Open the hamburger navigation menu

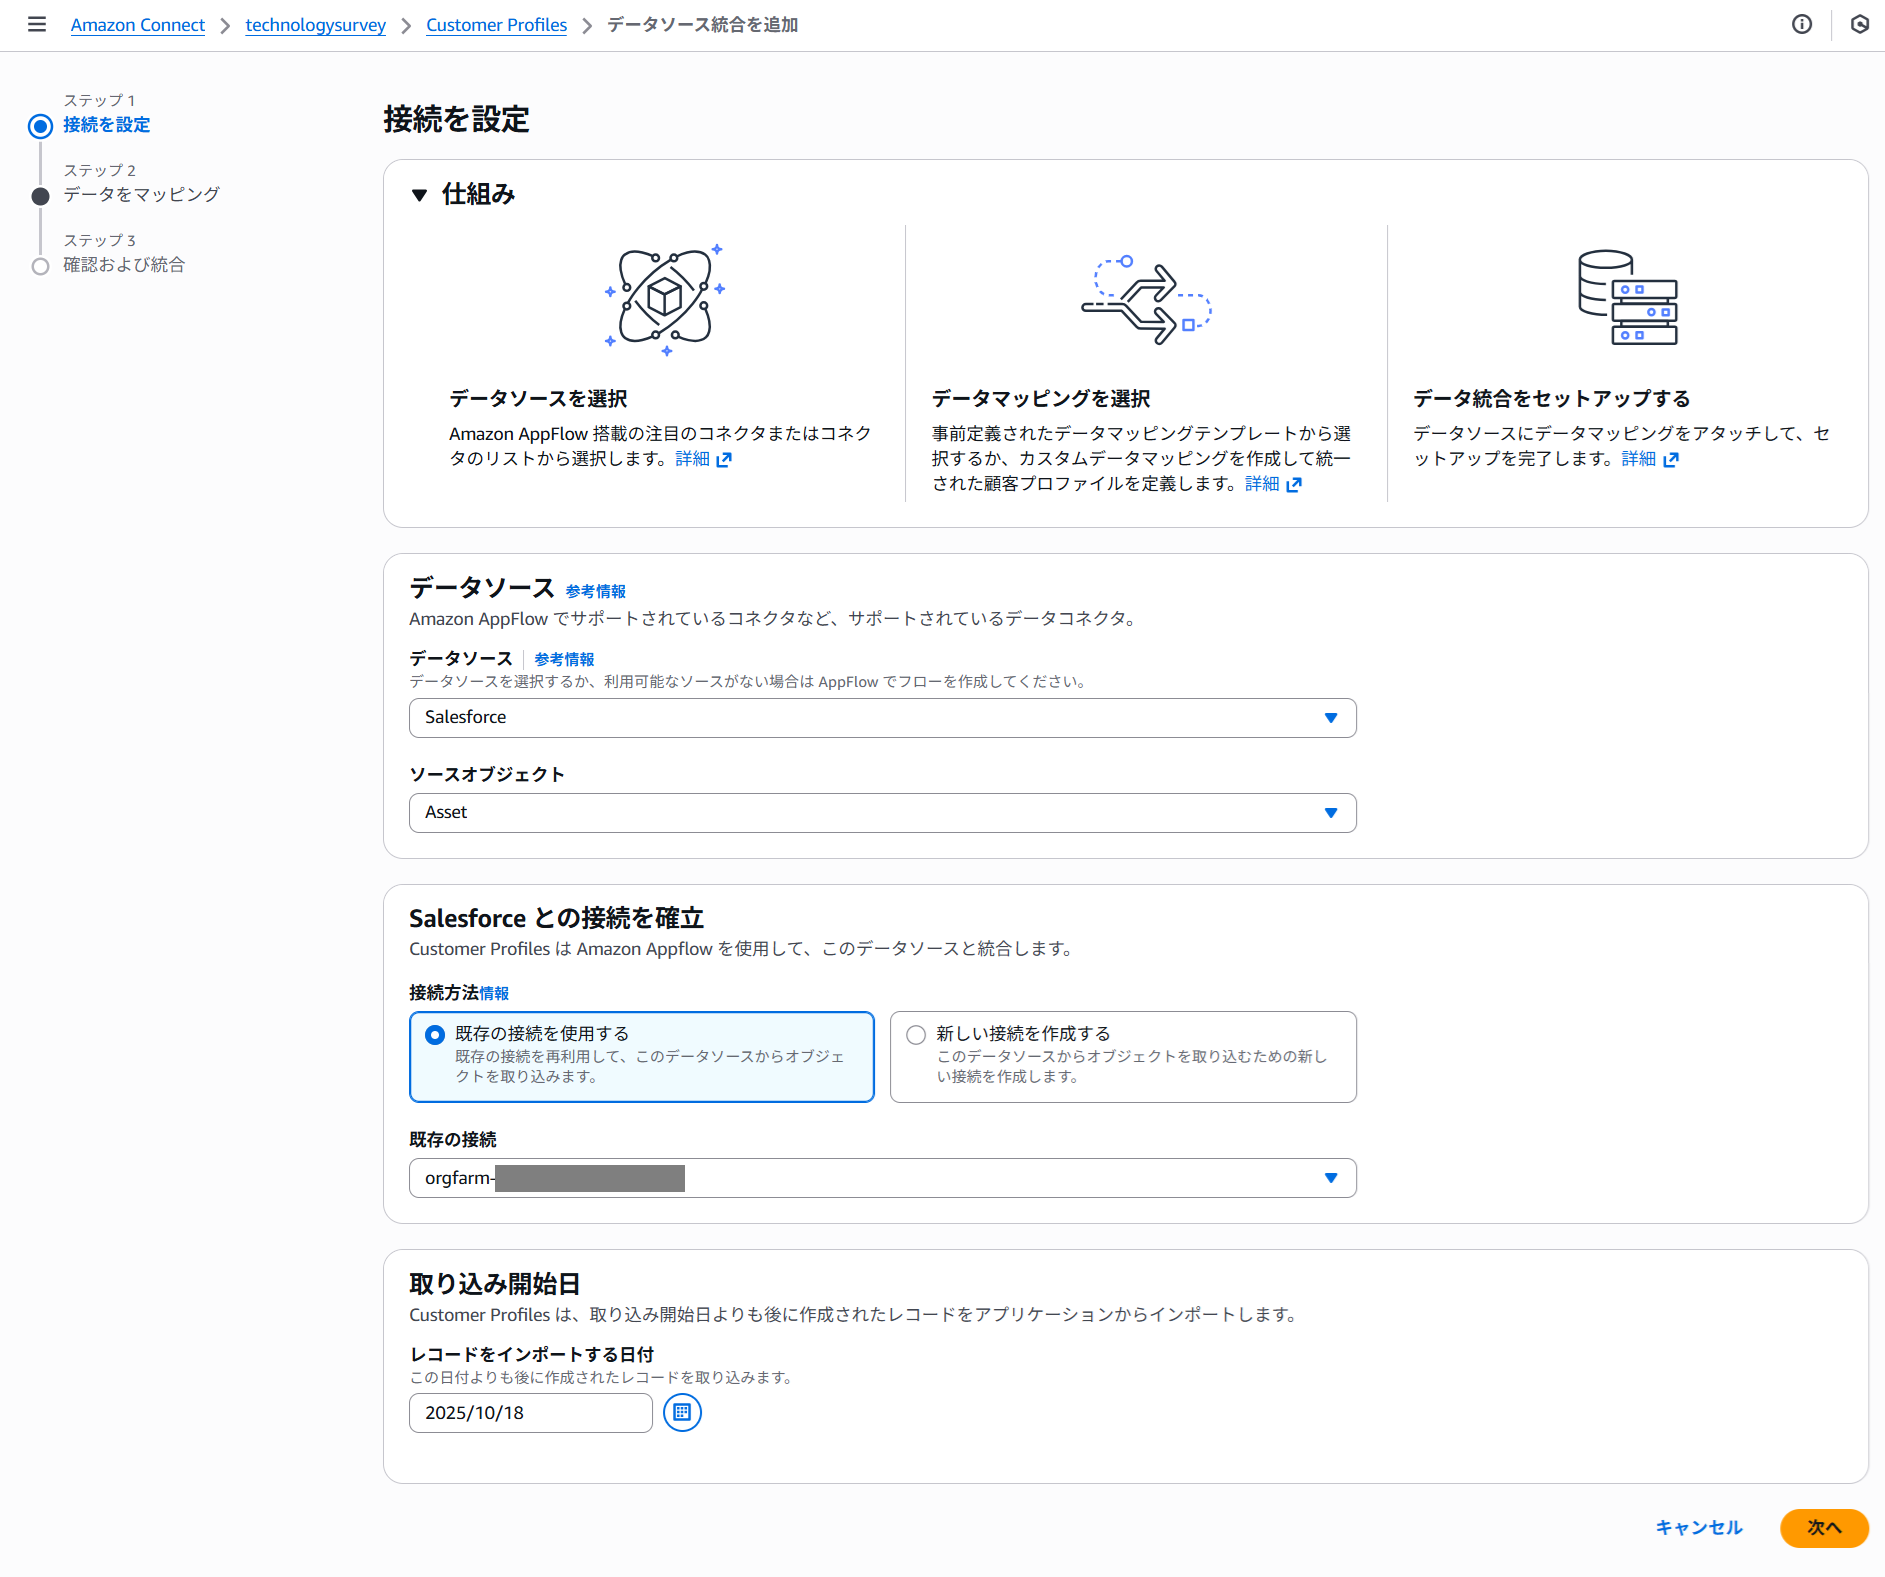(x=37, y=24)
